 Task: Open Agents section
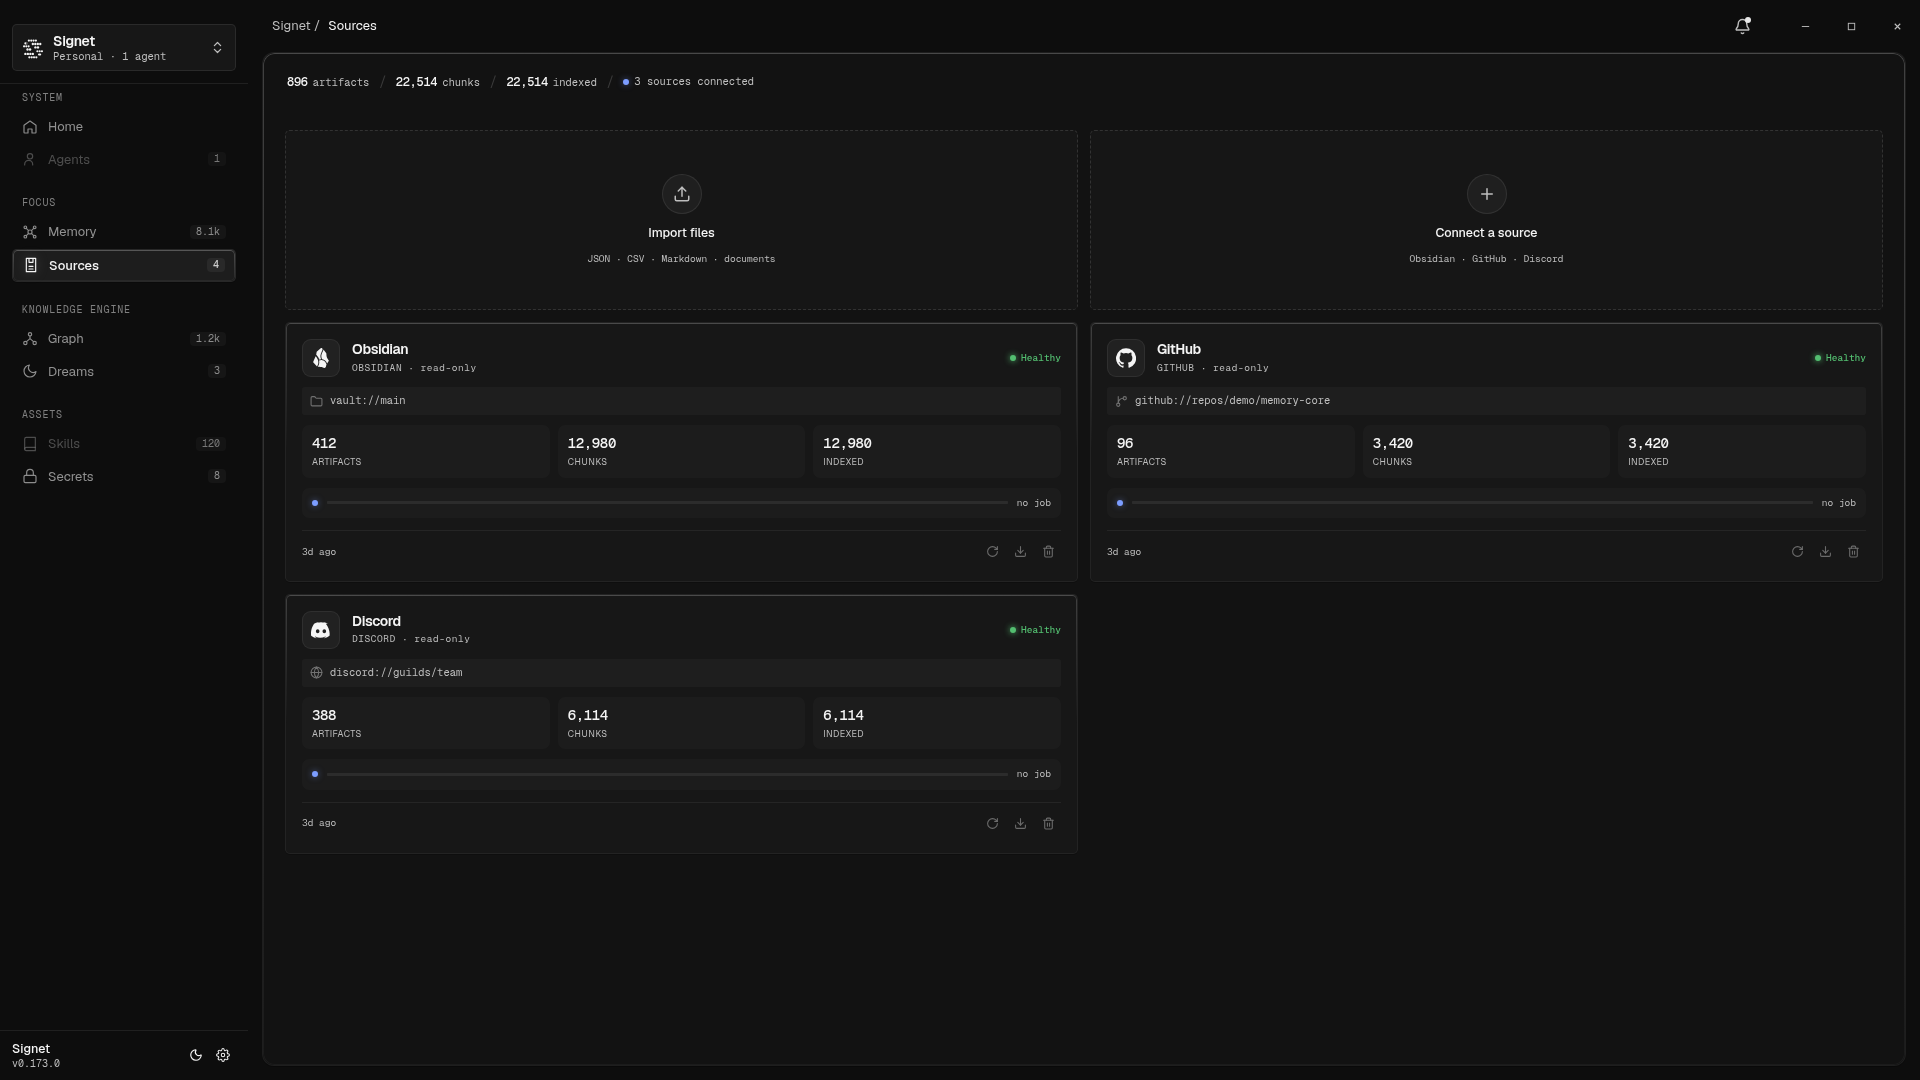pos(124,159)
